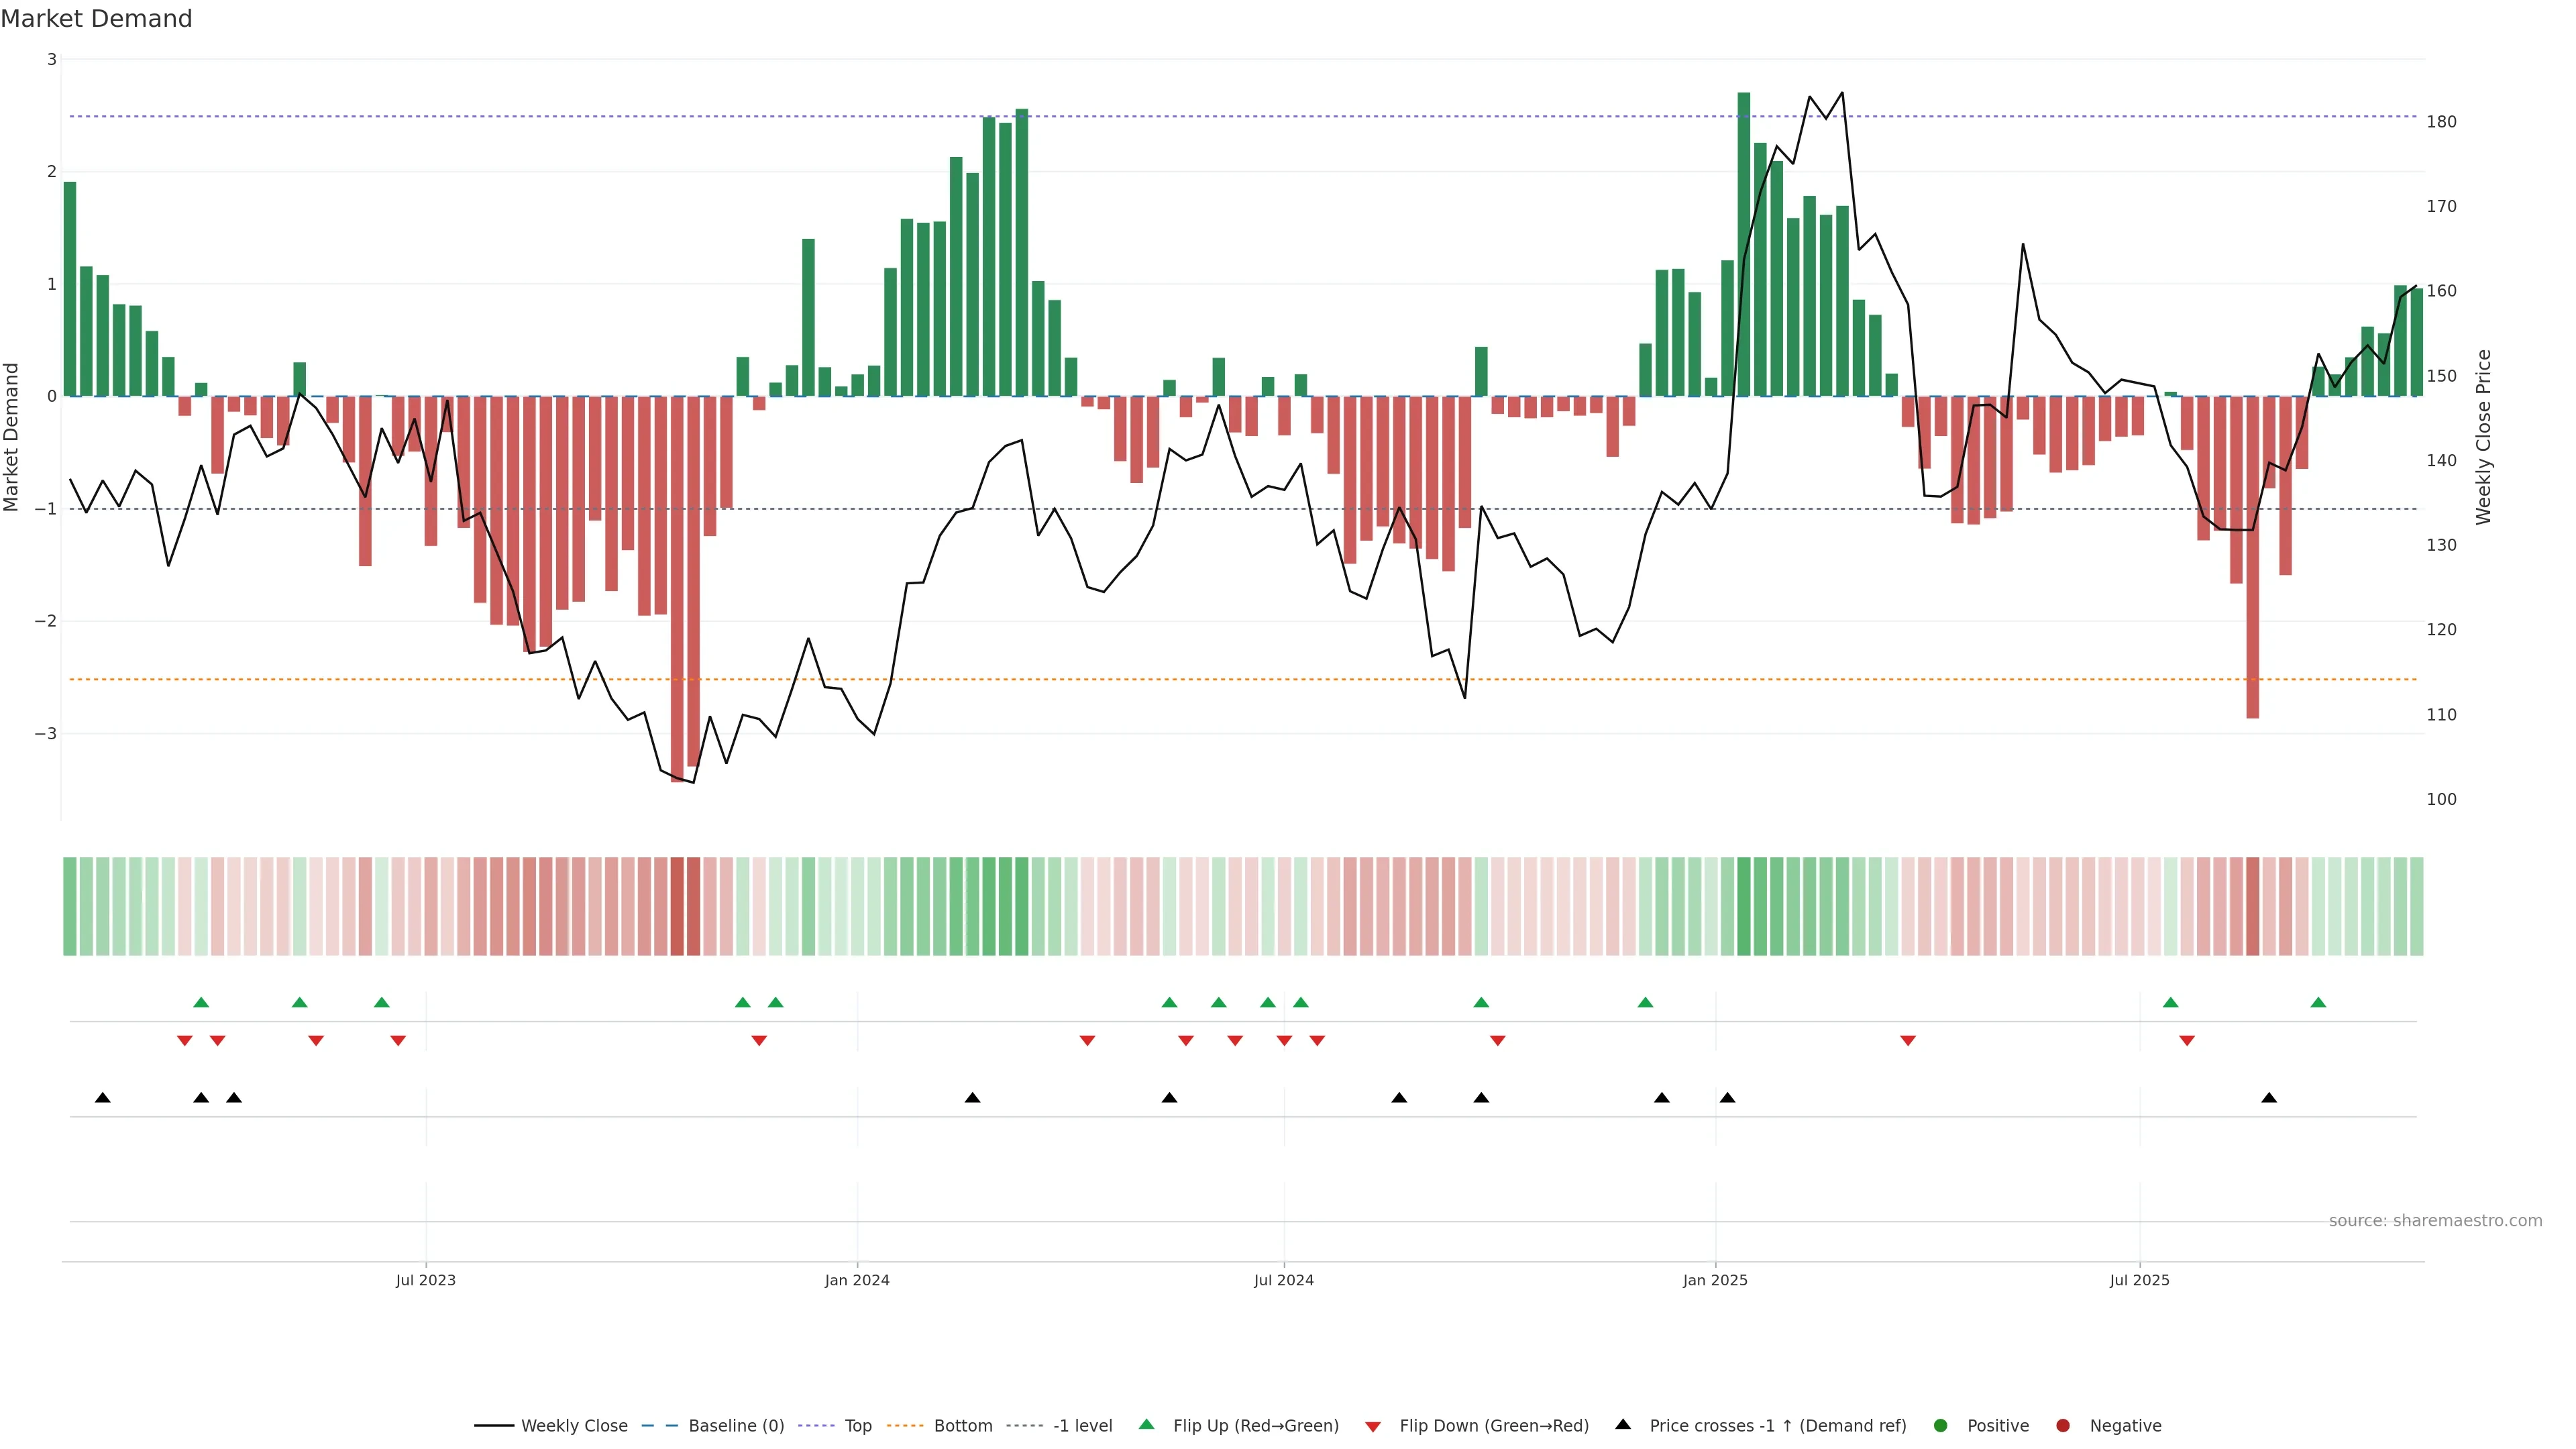Toggle the -1 level legend item
Viewport: 2576px width, 1449px height.
1082,1425
